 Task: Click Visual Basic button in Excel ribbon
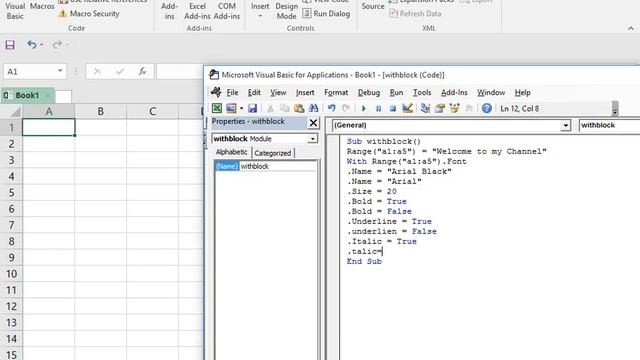[15, 11]
